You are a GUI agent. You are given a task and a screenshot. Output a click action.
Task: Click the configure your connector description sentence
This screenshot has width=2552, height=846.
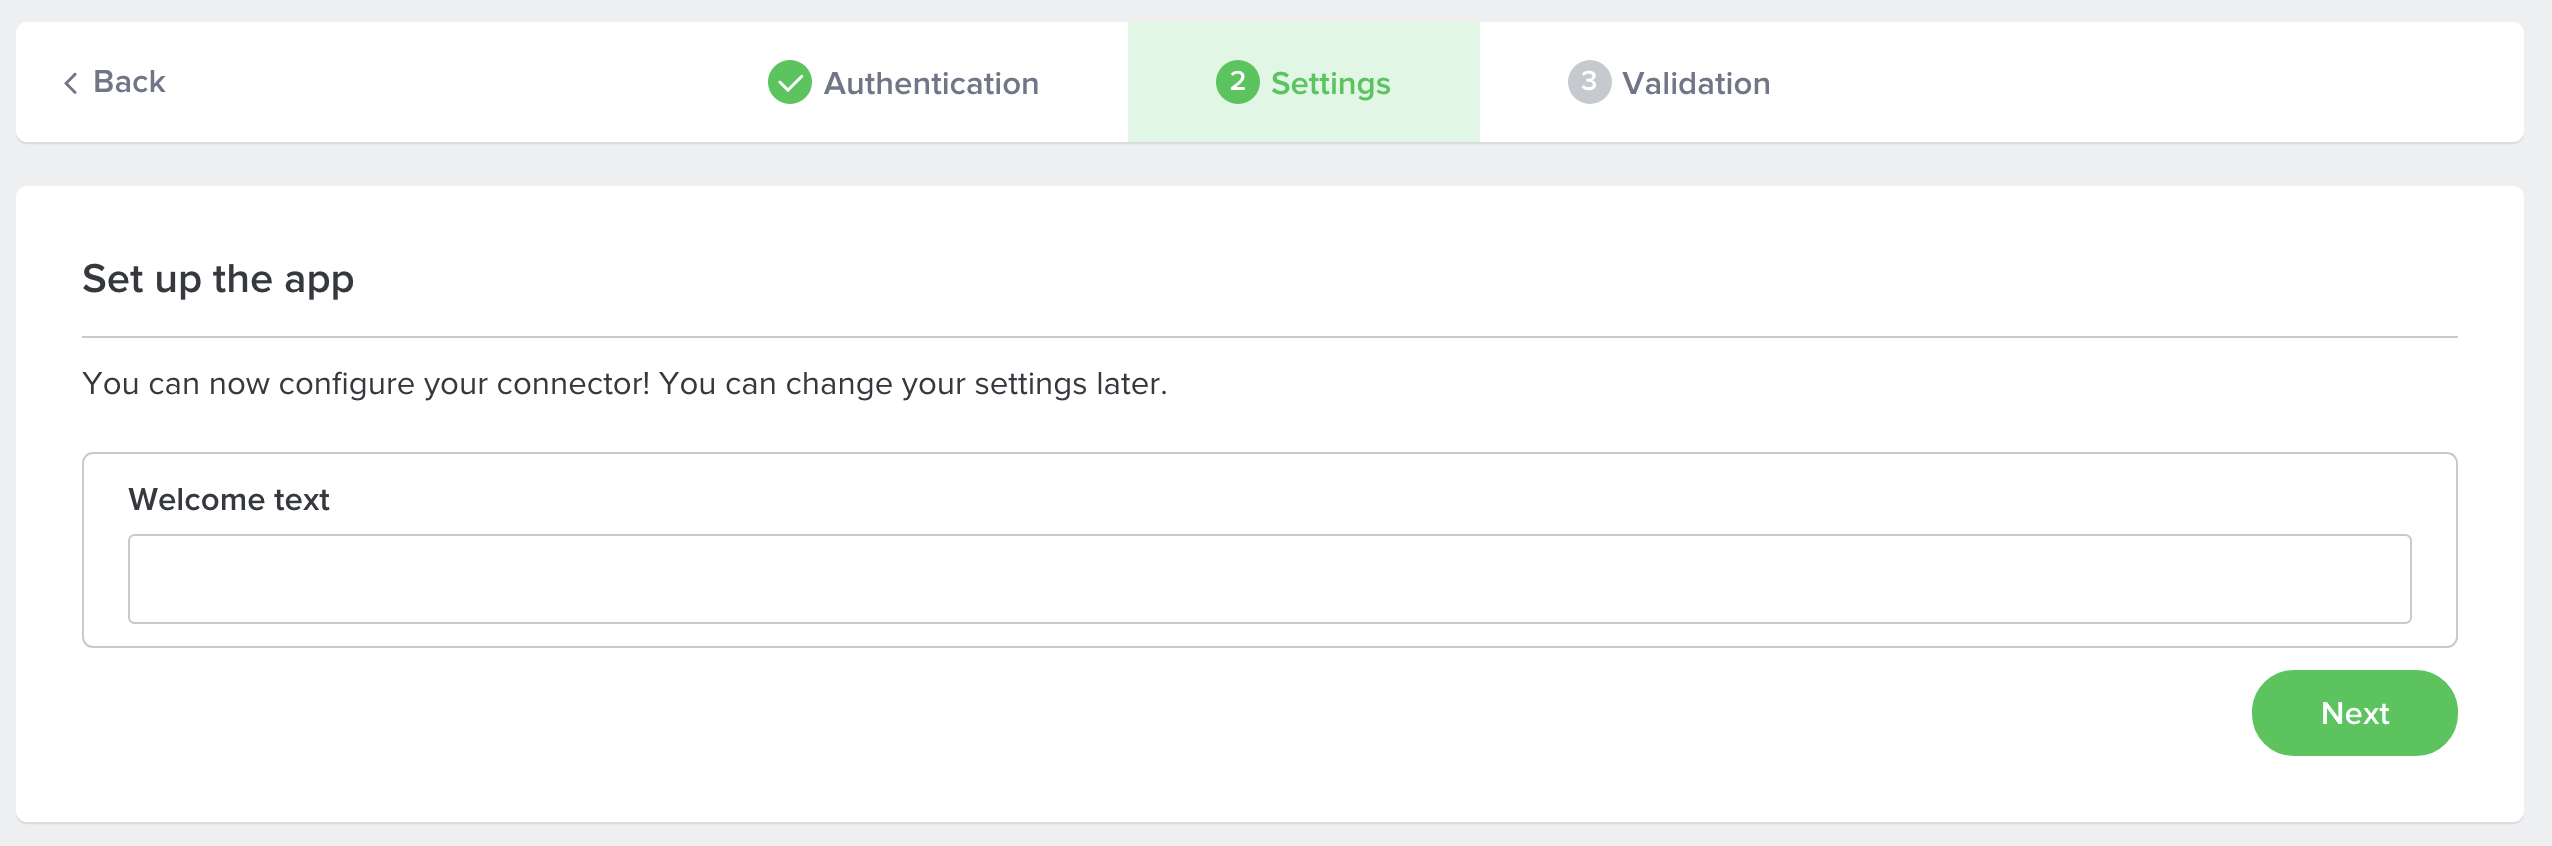pyautogui.click(x=625, y=384)
